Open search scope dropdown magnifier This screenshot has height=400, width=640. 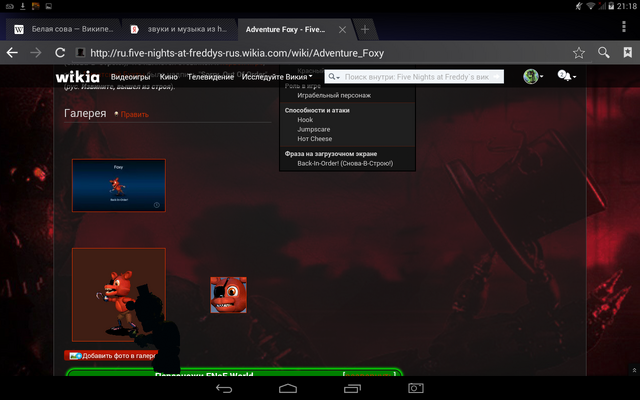pos(334,77)
